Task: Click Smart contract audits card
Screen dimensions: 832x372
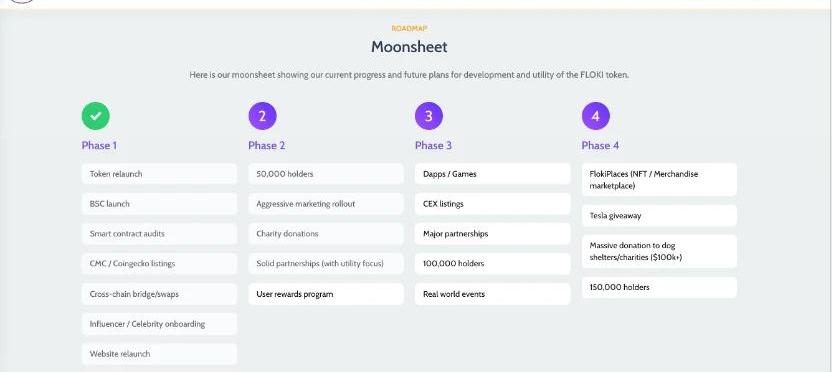Action: pyautogui.click(x=159, y=233)
